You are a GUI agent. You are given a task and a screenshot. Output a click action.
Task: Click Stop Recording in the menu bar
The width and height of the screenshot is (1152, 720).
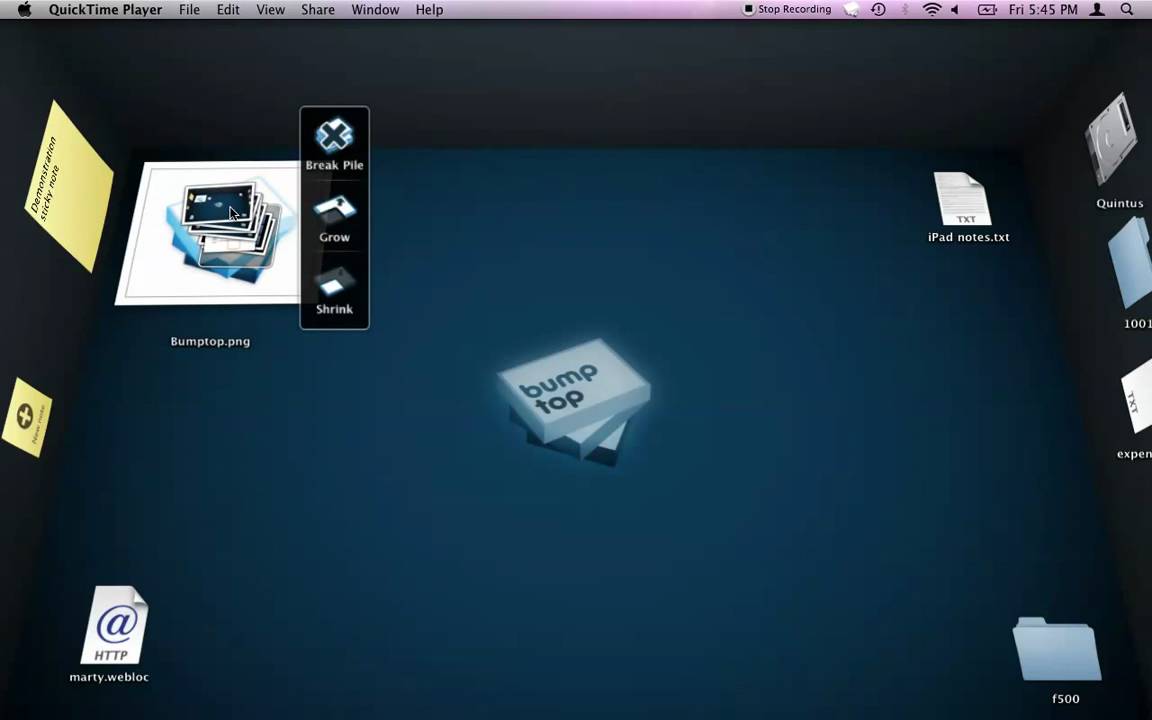[x=787, y=10]
